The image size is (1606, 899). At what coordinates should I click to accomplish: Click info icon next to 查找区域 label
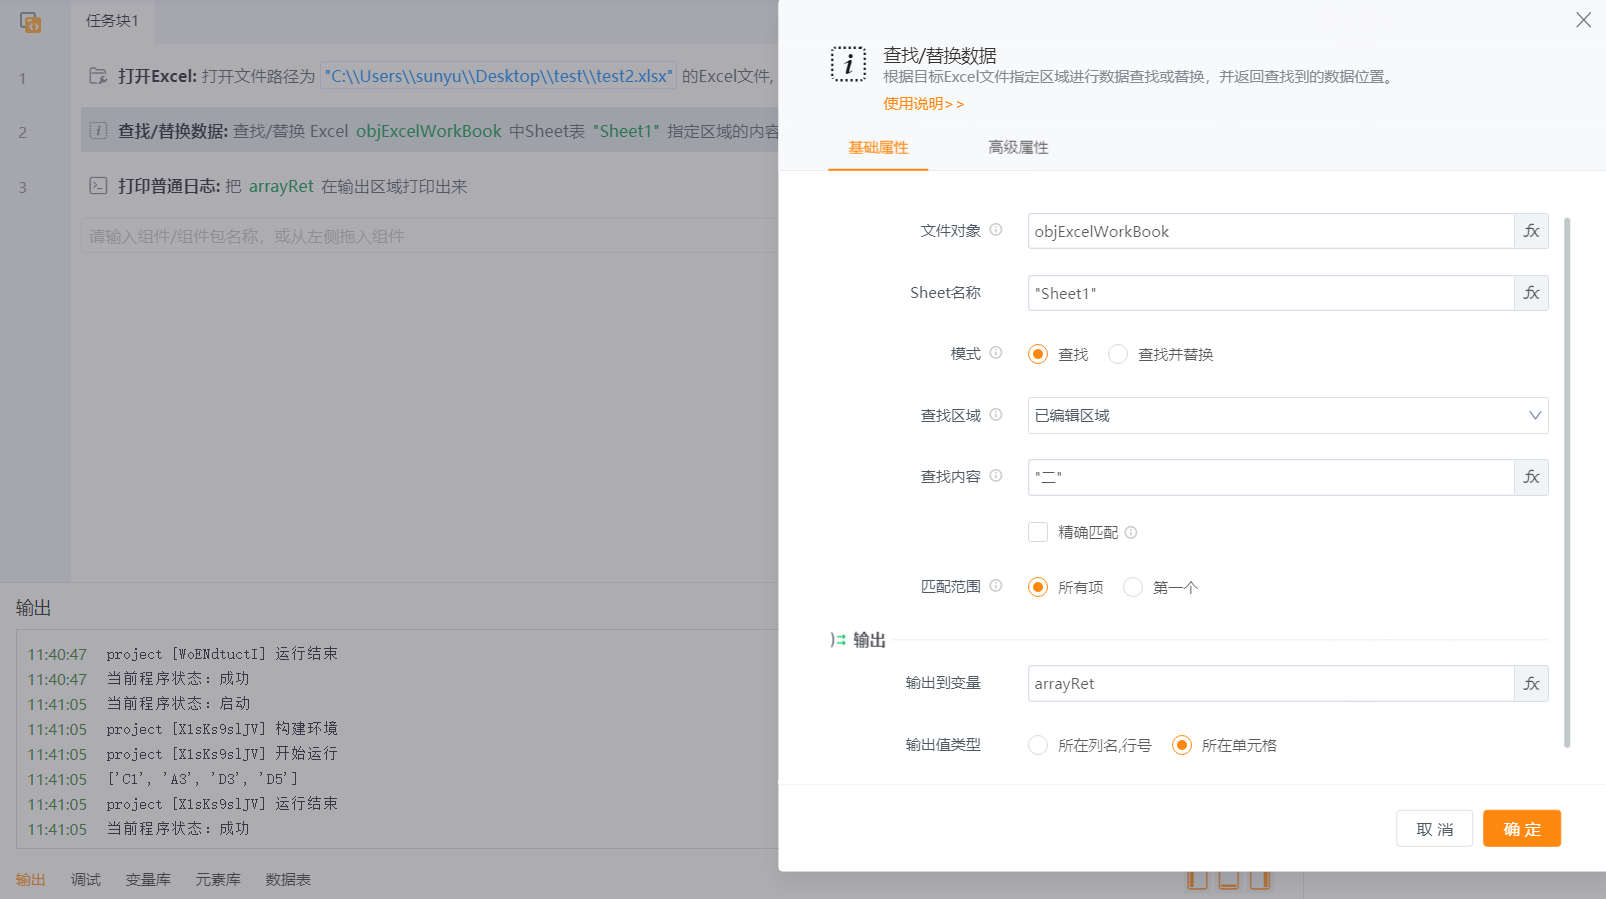[996, 415]
